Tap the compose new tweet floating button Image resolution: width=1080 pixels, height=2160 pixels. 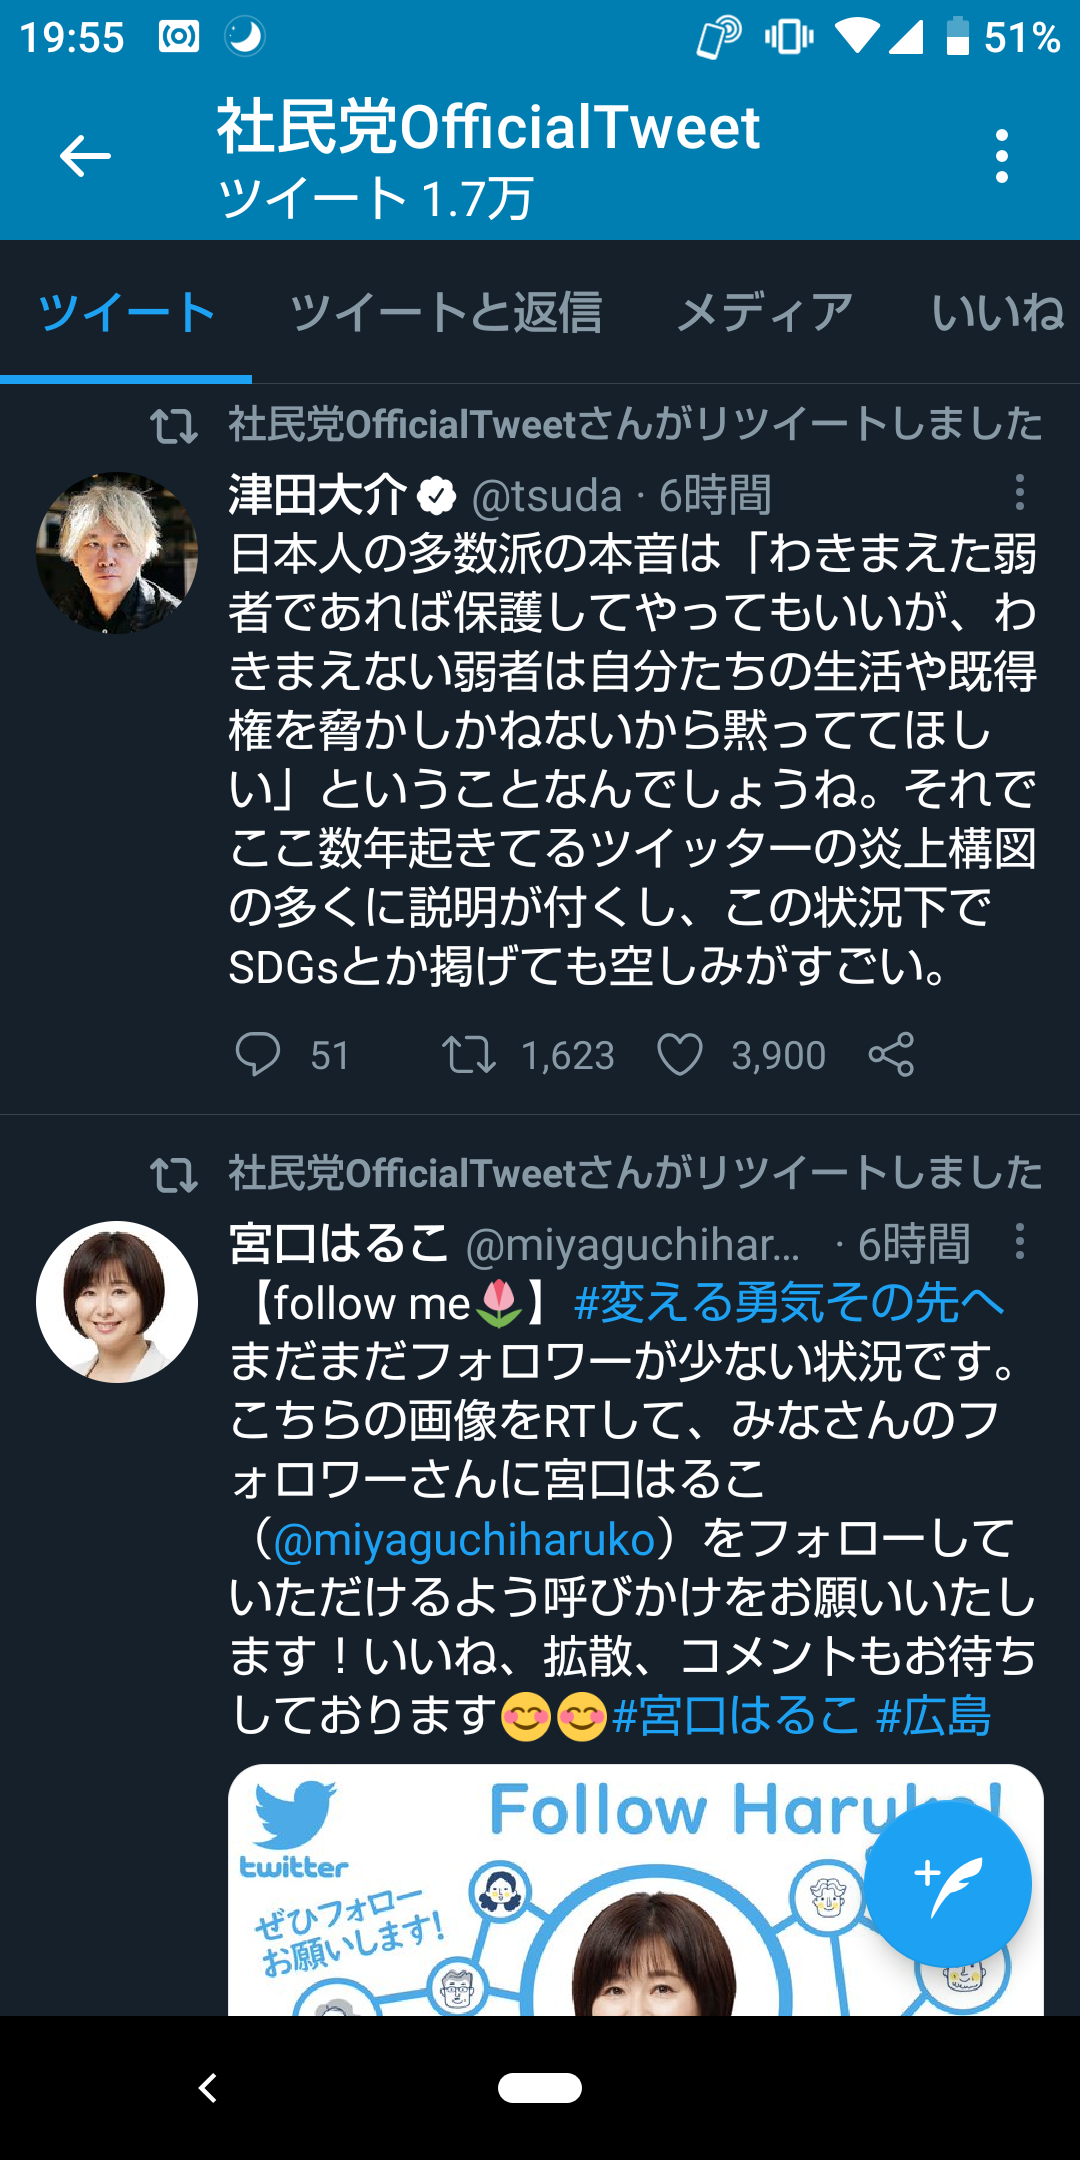pos(946,1884)
